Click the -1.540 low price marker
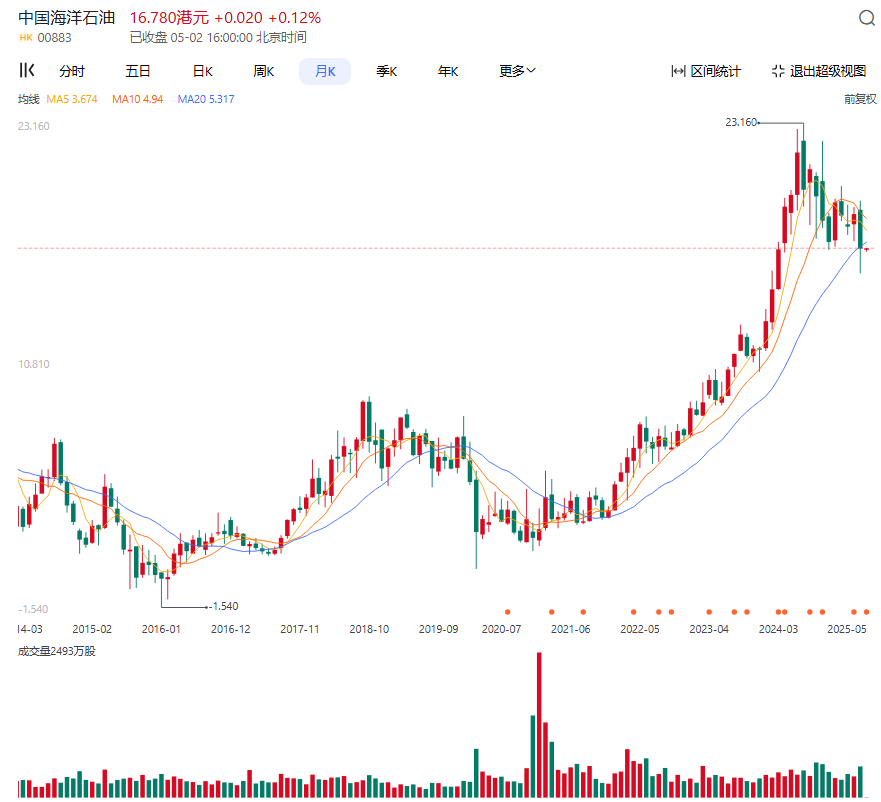Viewport: 881px width, 802px height. pos(224,606)
